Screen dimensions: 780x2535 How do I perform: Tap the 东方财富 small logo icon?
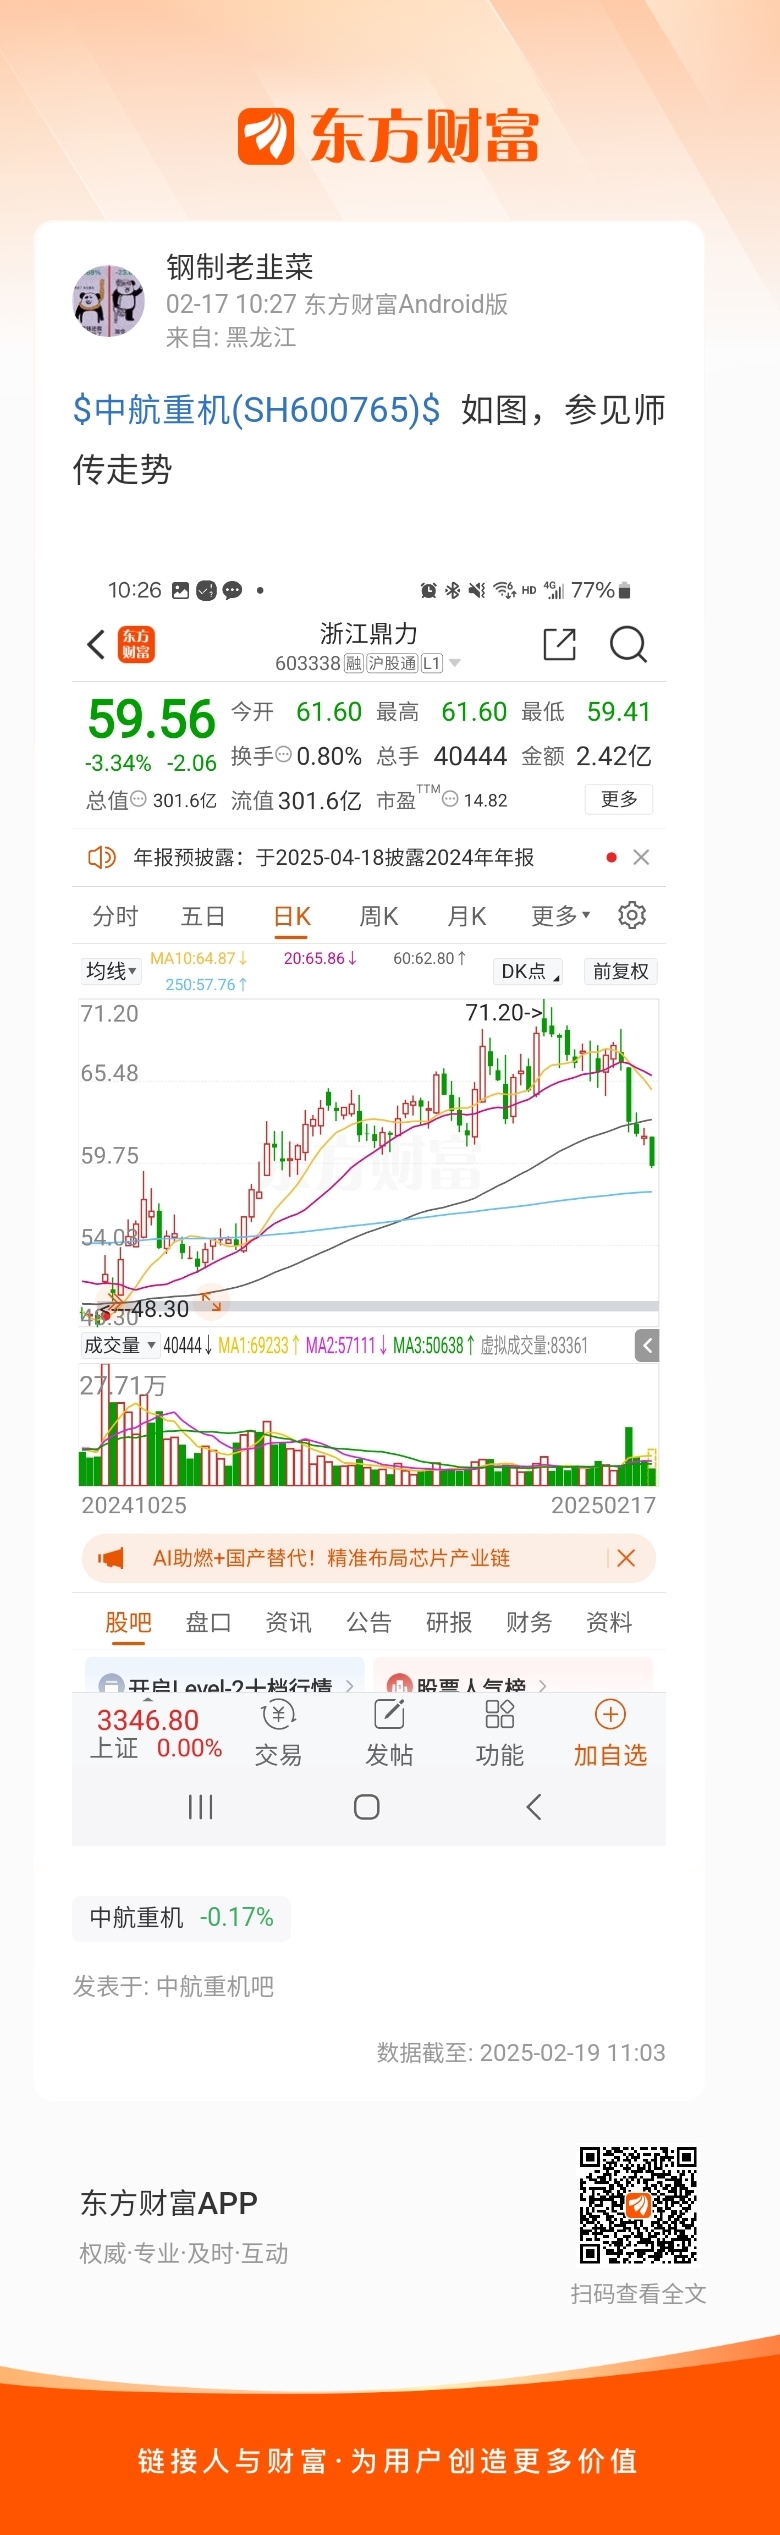(136, 645)
